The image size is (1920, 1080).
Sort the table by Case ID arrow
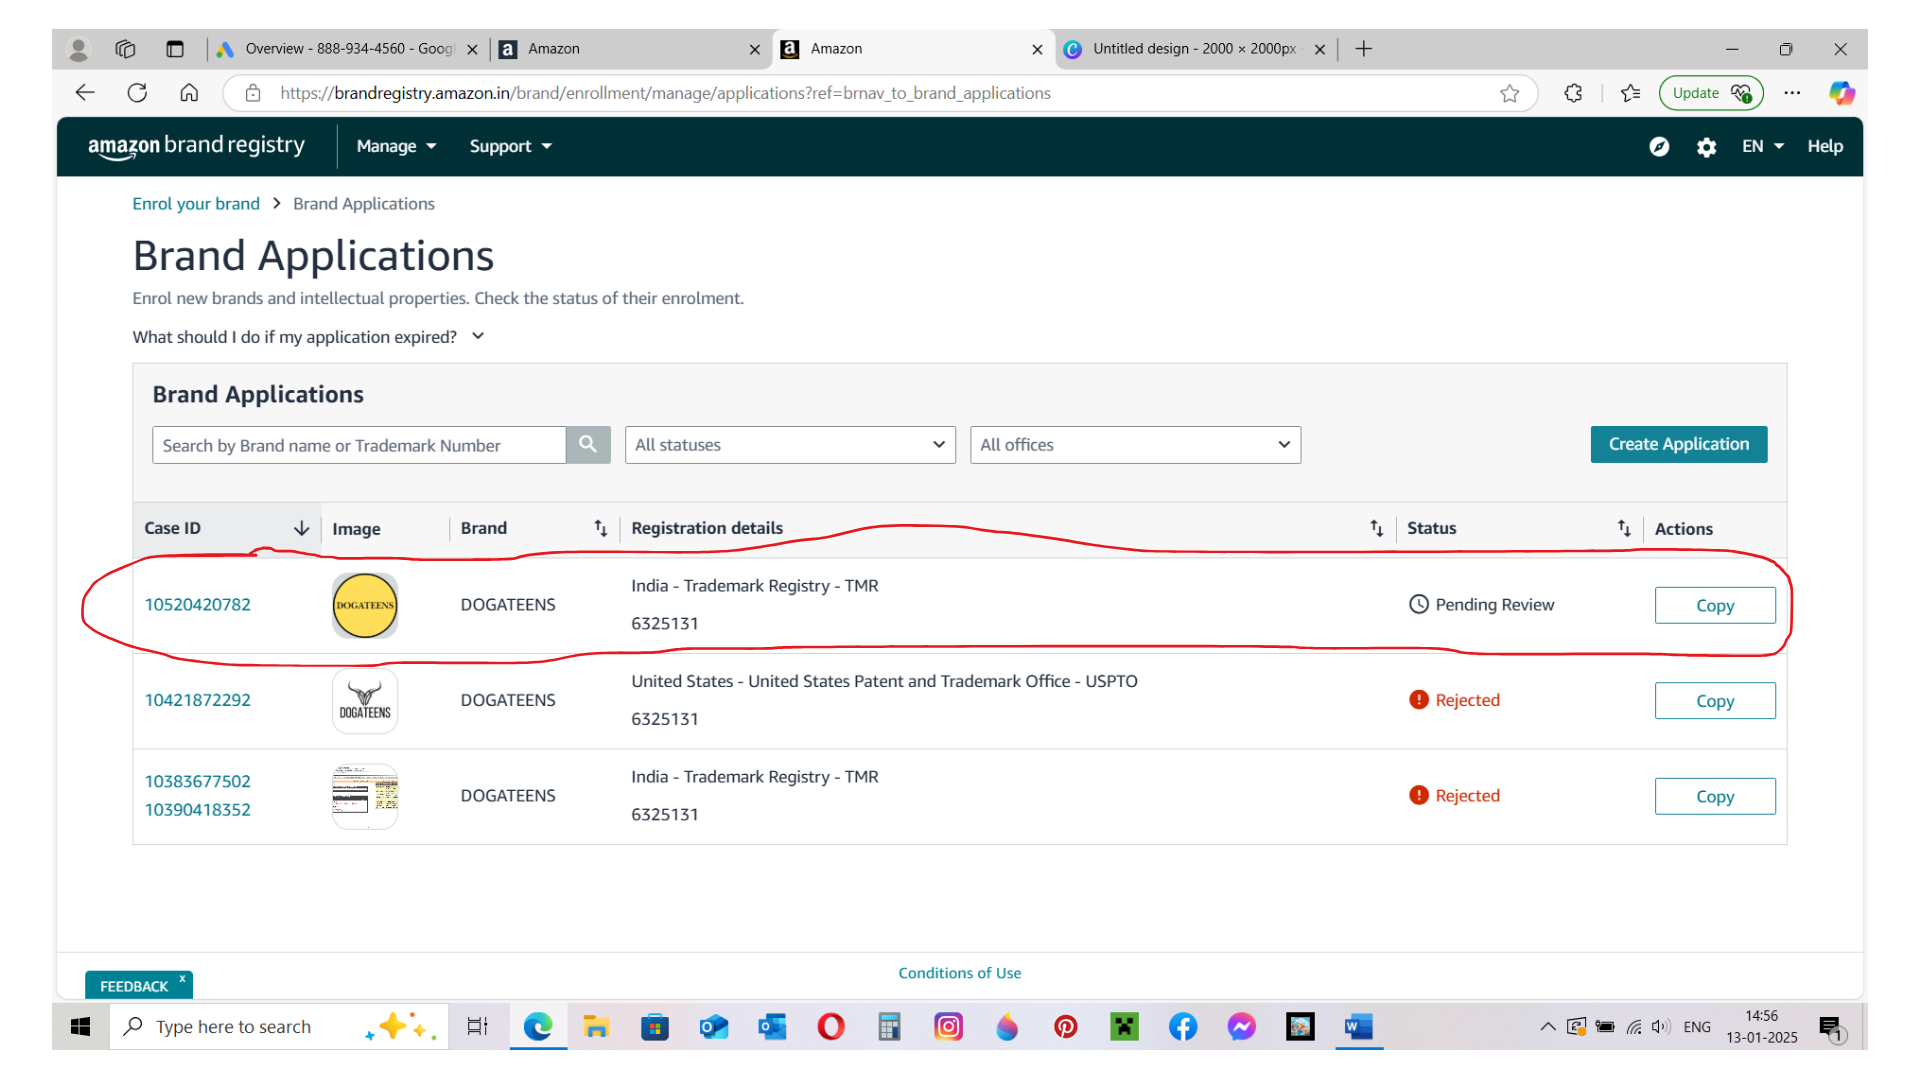(x=301, y=528)
